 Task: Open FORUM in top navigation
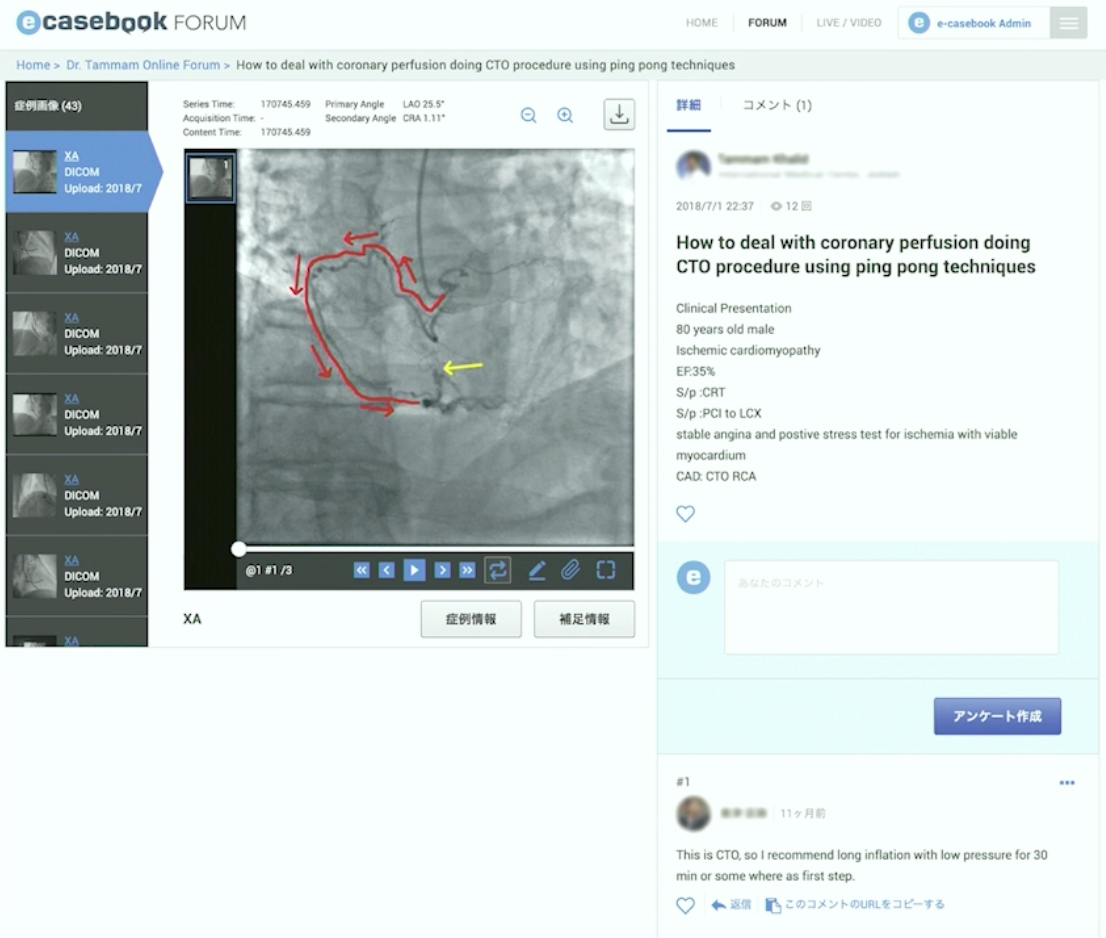click(767, 23)
